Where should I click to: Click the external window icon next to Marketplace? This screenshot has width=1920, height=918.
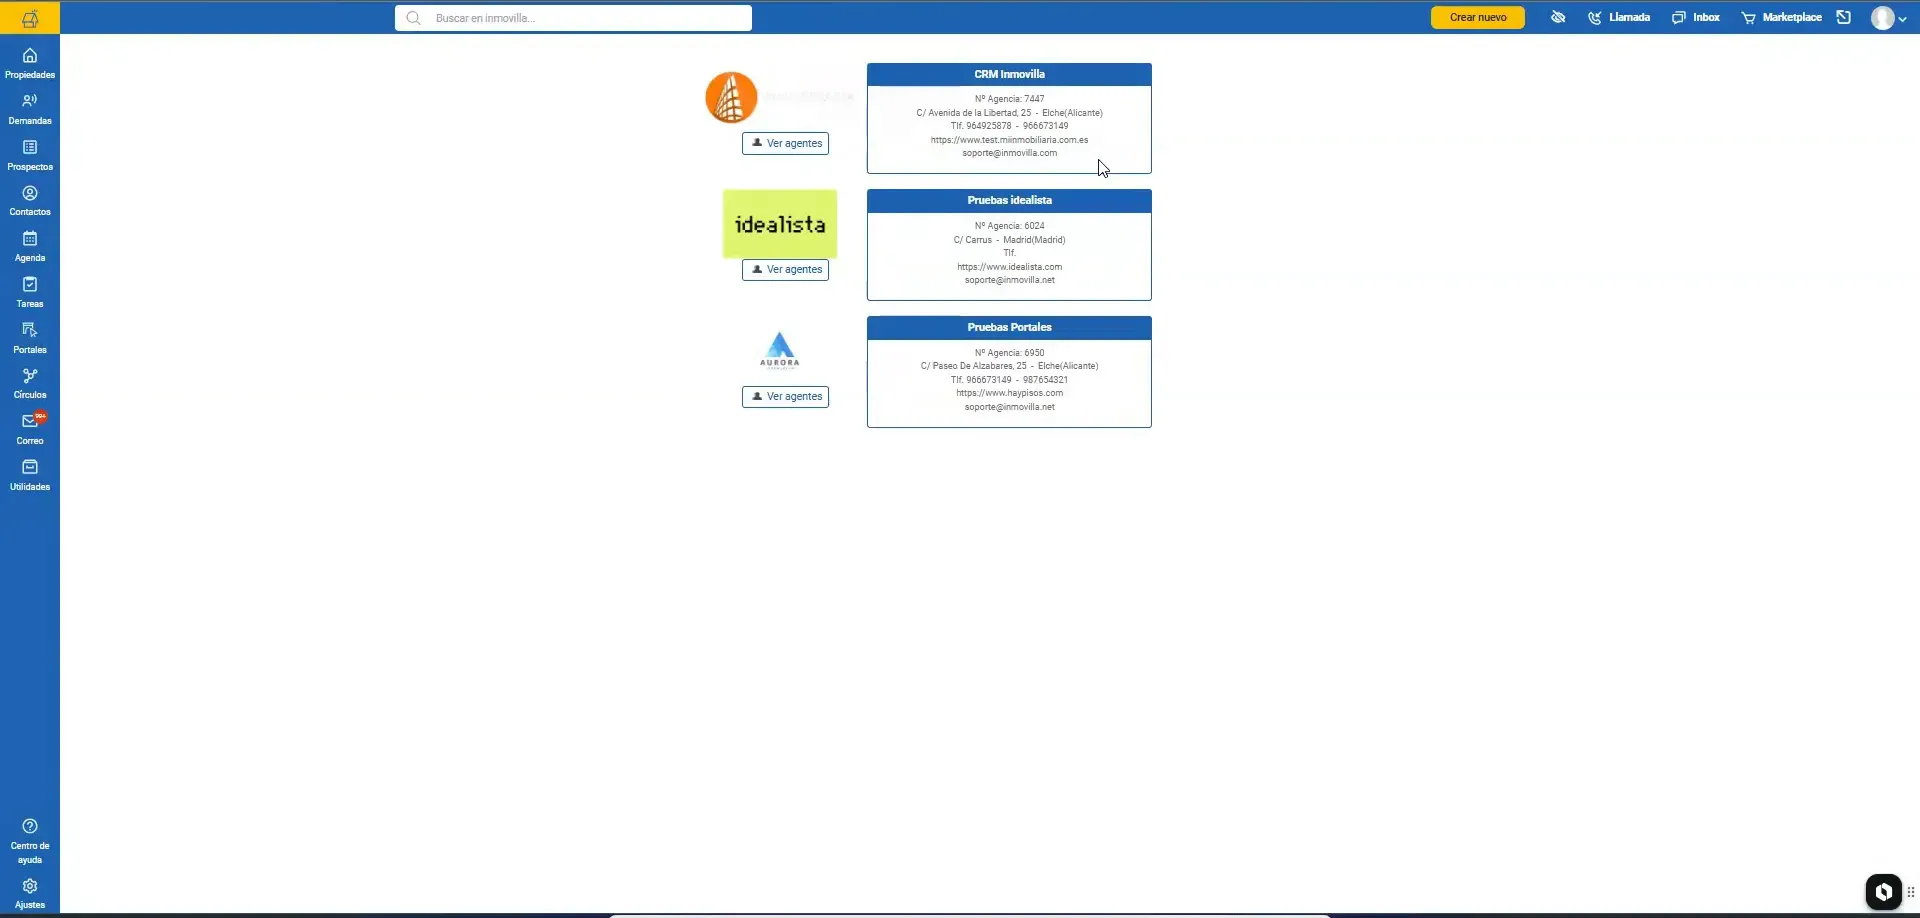[1844, 17]
